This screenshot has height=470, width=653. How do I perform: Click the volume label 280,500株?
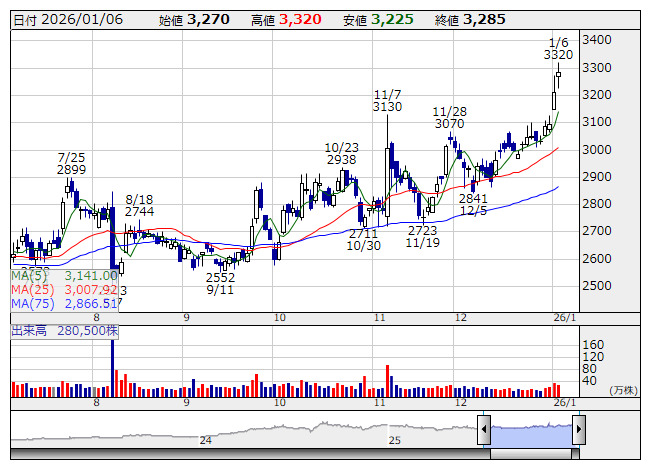(87, 331)
